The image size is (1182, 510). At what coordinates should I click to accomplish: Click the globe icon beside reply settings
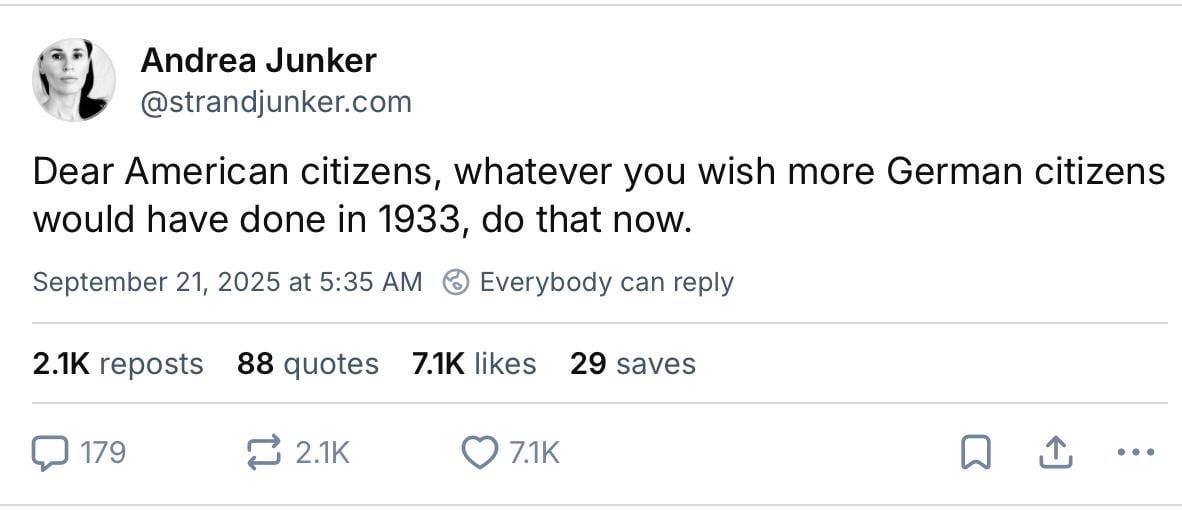(456, 282)
